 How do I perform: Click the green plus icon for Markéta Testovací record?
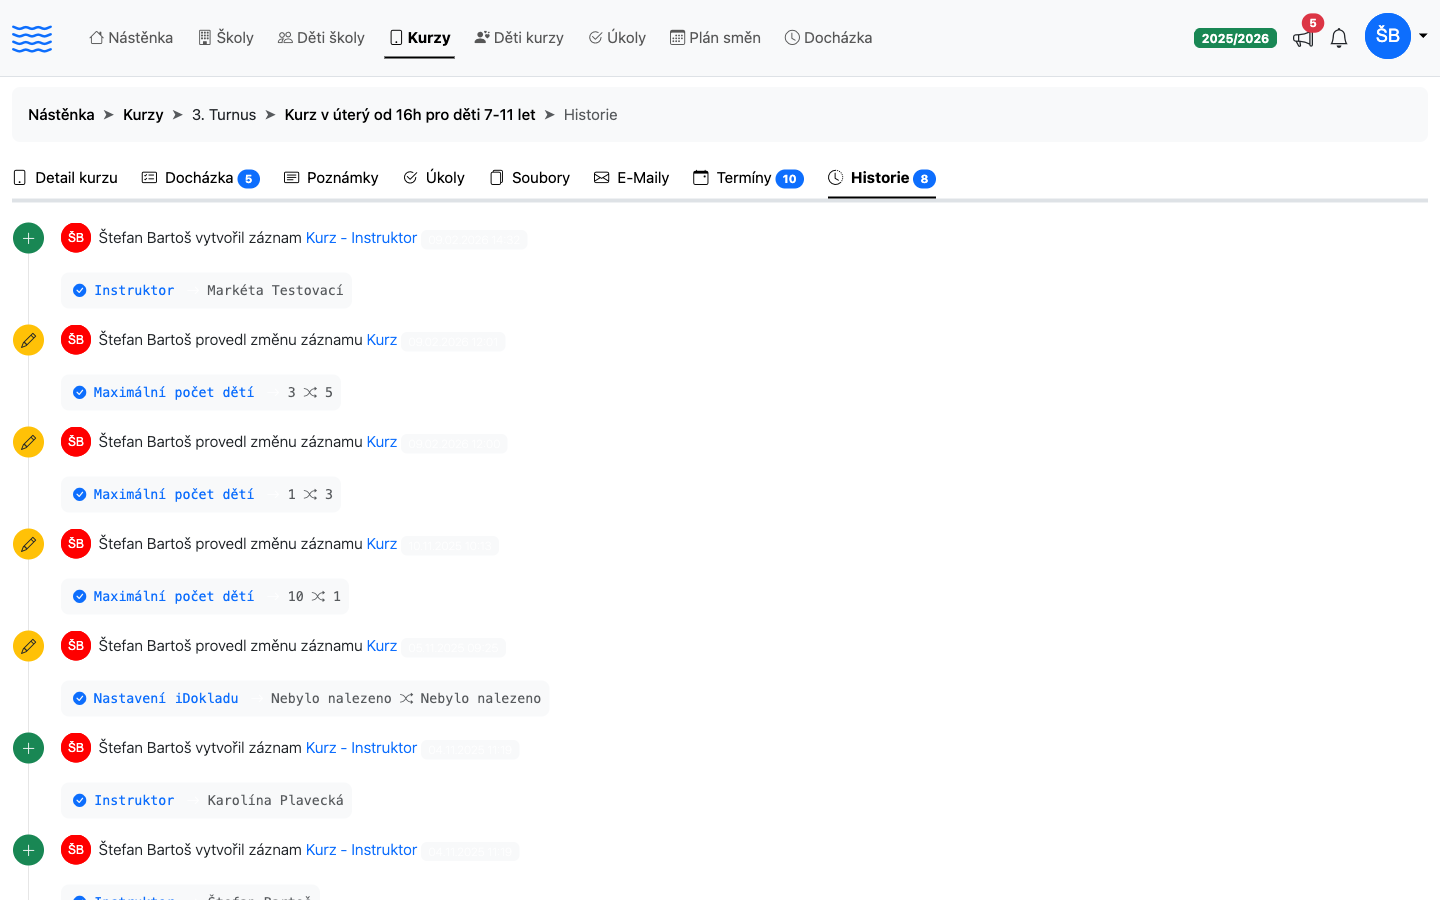click(x=28, y=238)
